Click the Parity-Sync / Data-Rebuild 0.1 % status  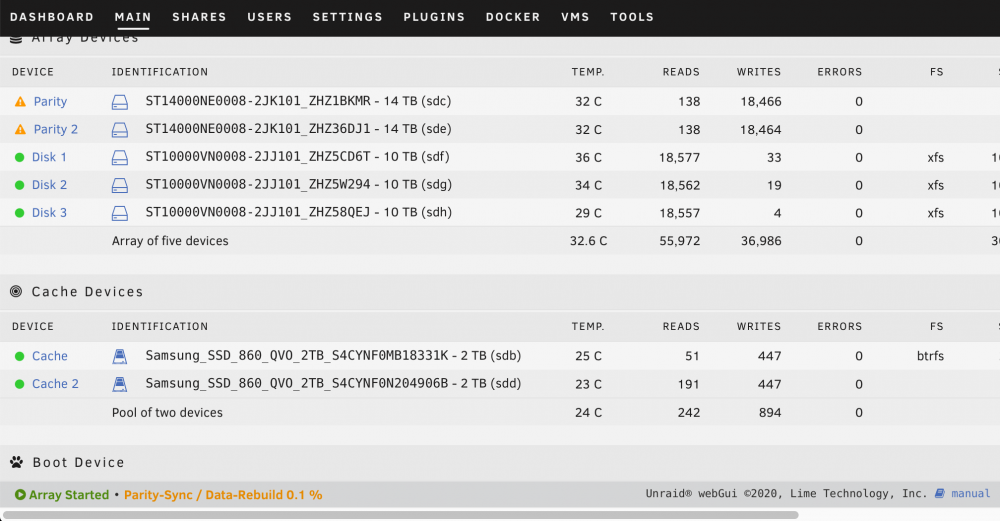[x=223, y=495]
